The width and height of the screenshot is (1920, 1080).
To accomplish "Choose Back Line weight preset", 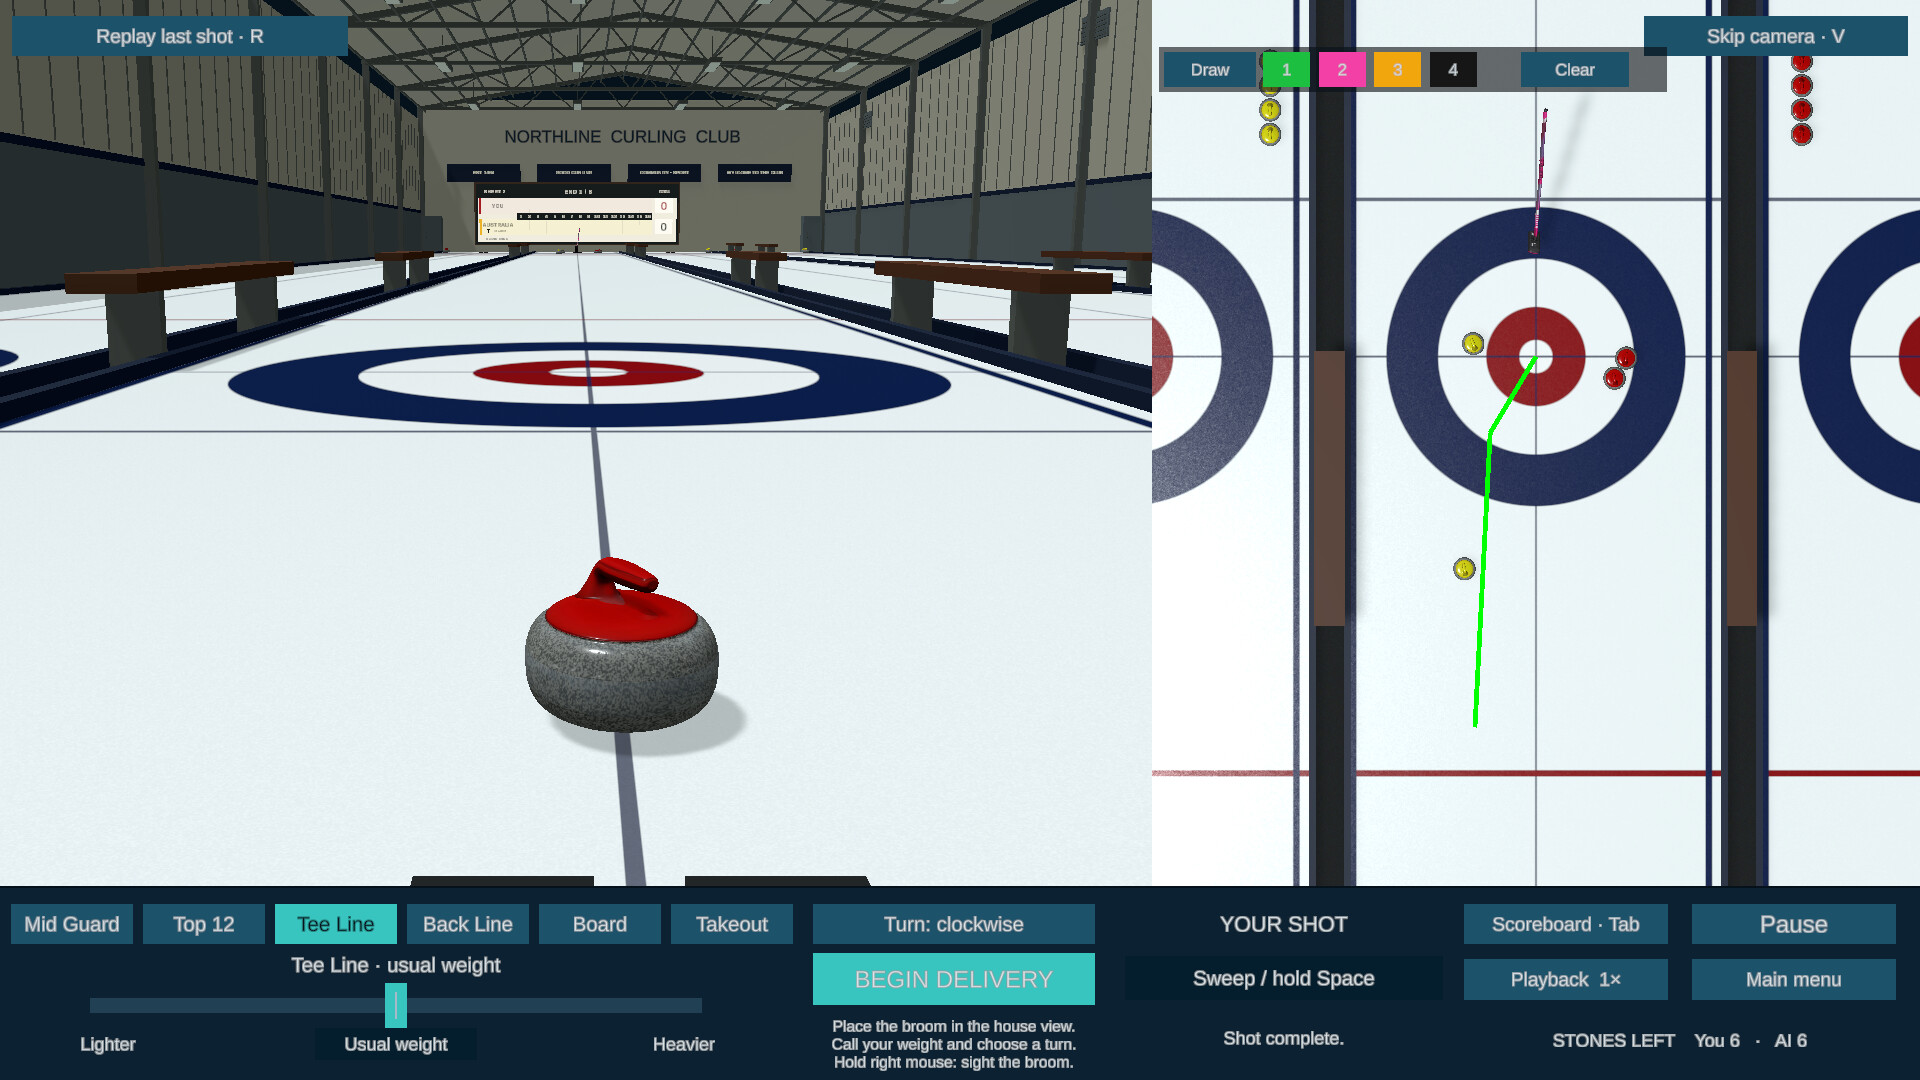I will [468, 924].
